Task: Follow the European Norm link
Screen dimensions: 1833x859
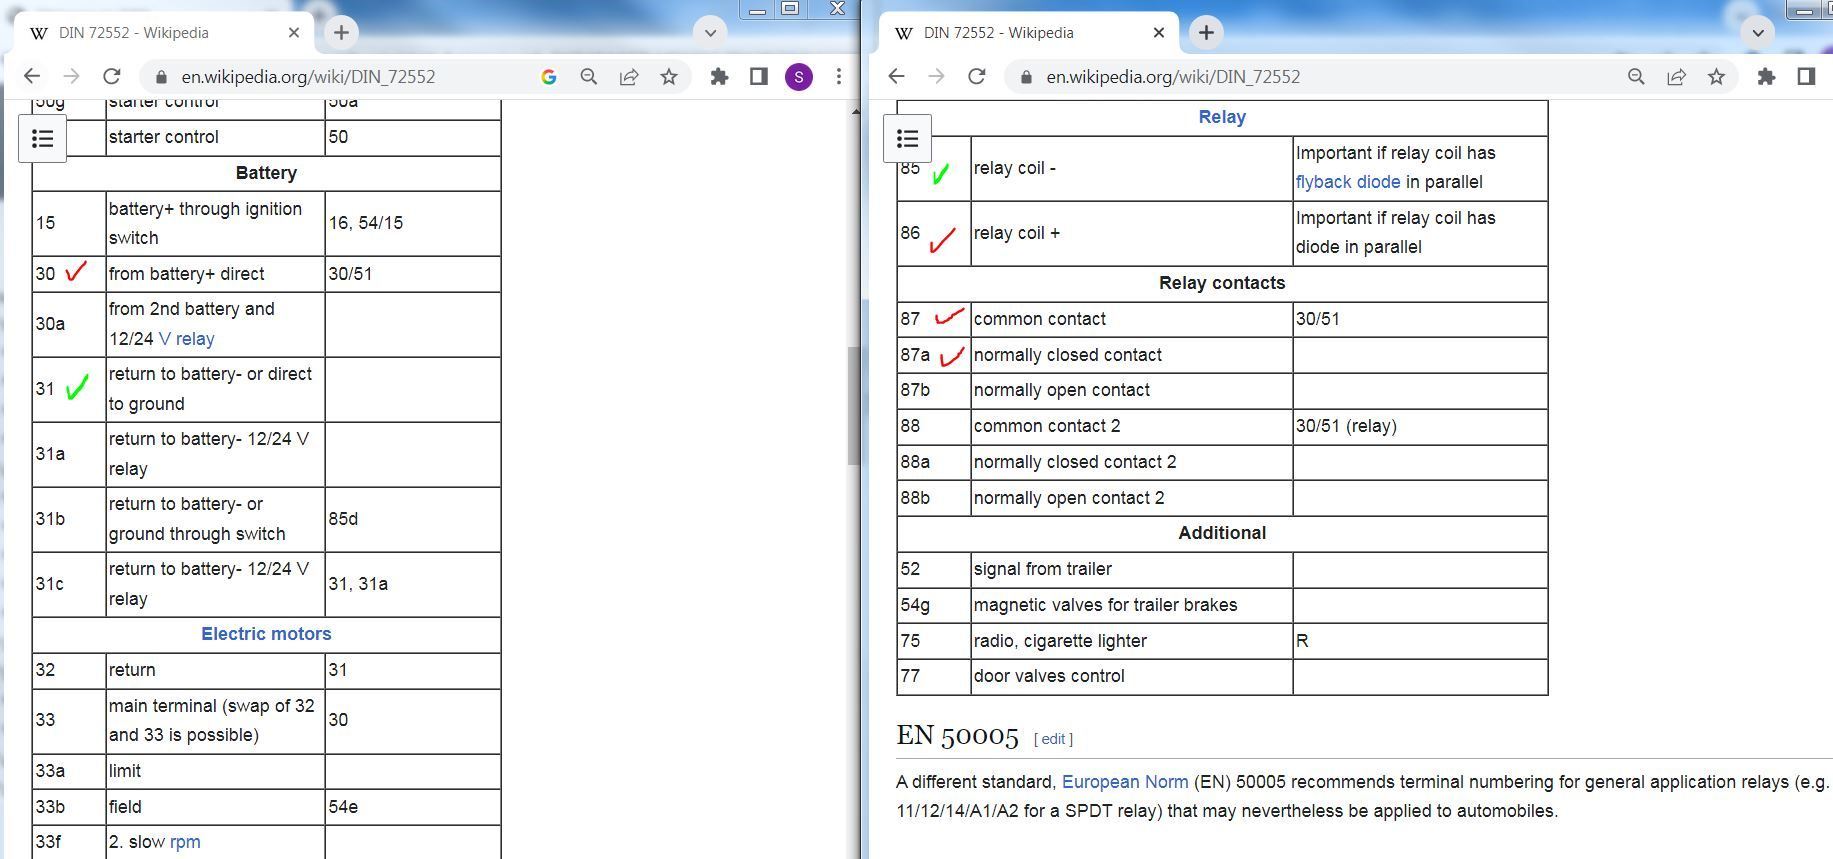Action: (1124, 782)
